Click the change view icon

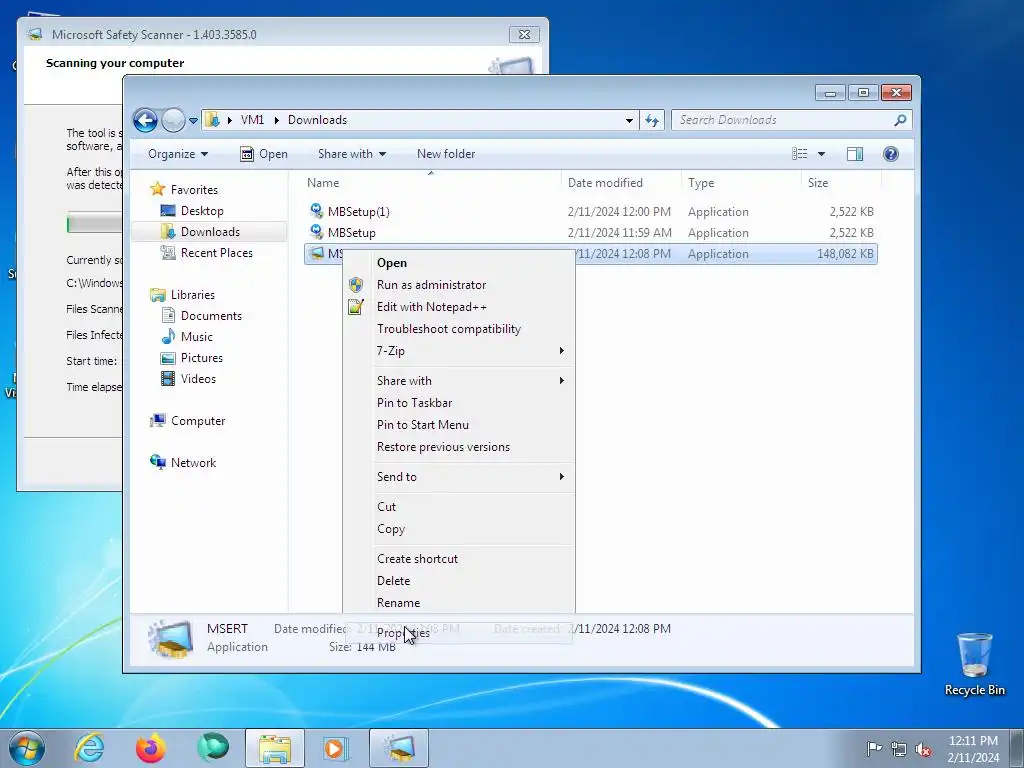pyautogui.click(x=799, y=154)
